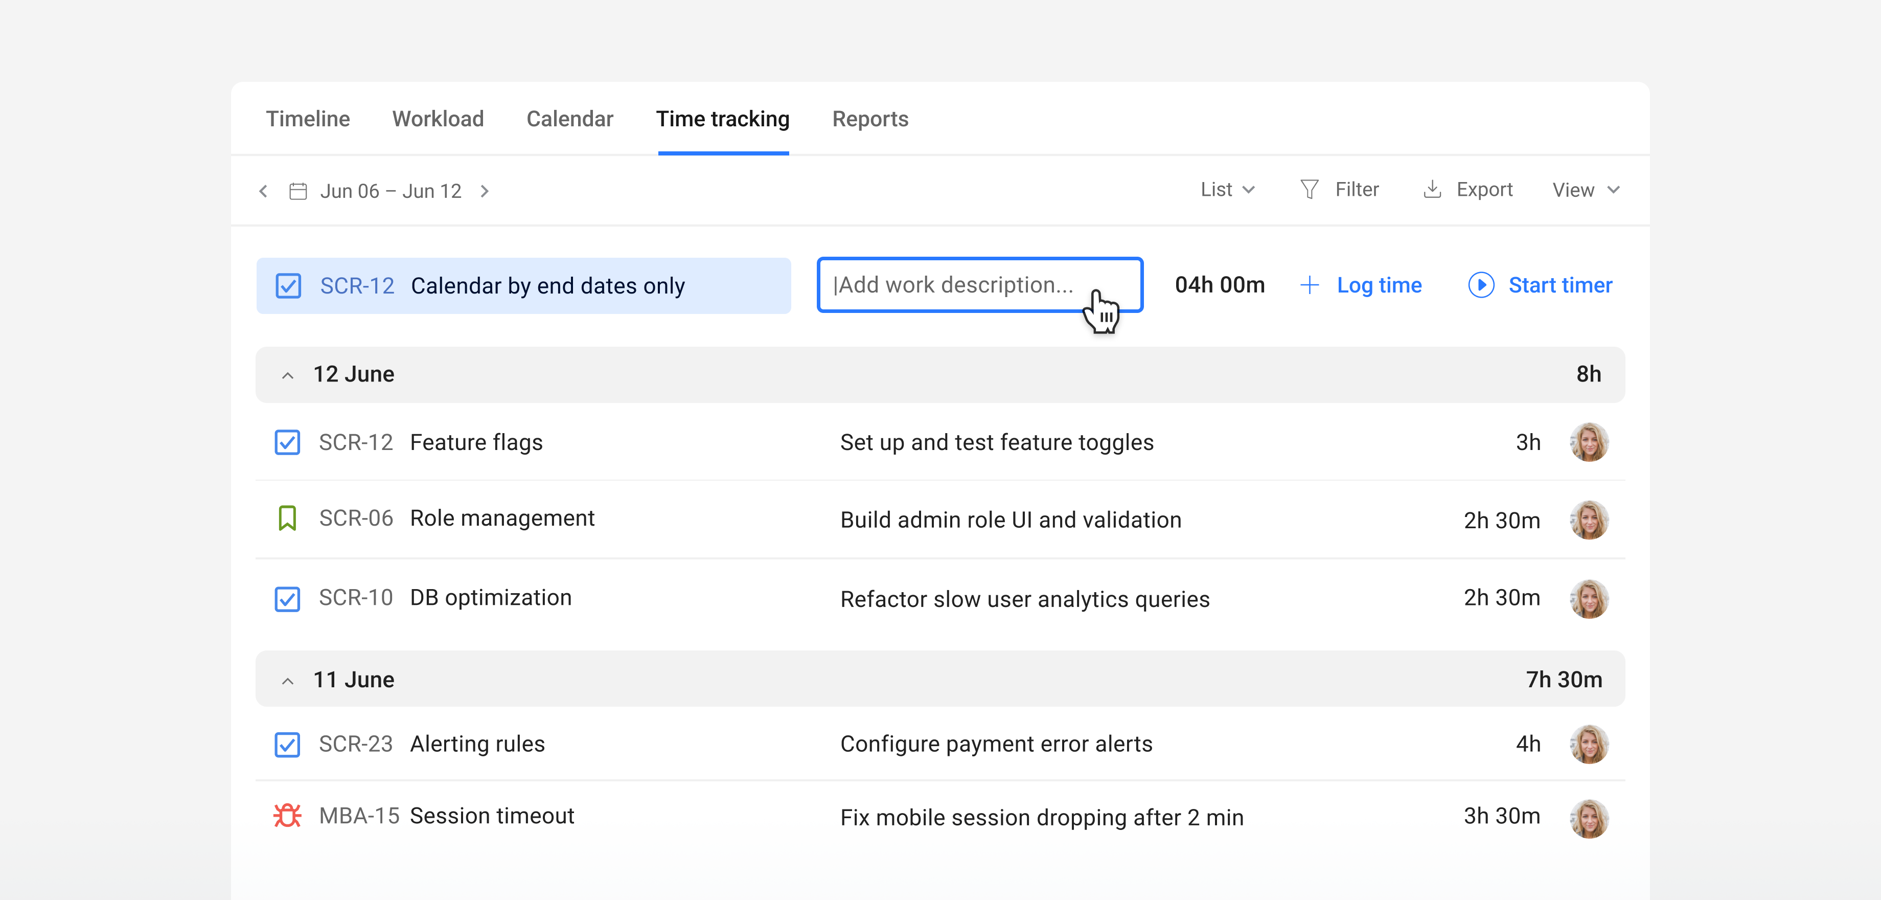Click the Export download icon
The width and height of the screenshot is (1881, 900).
coord(1433,189)
